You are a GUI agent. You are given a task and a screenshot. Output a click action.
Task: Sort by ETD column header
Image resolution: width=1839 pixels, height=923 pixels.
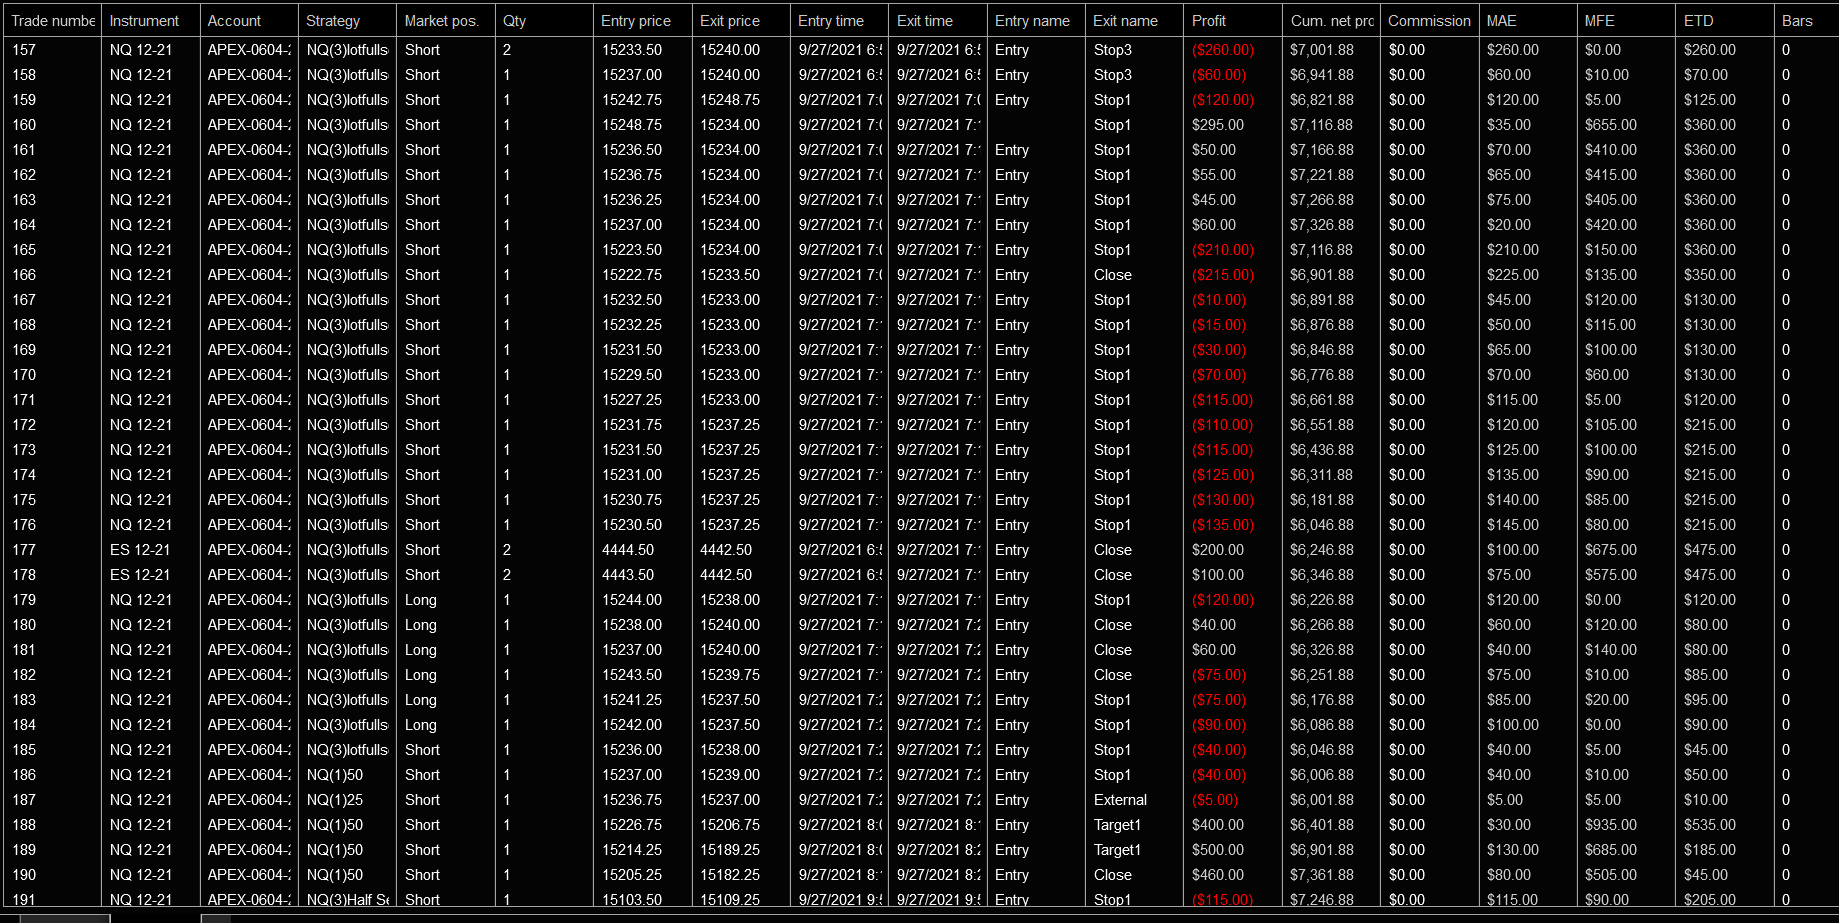(1725, 21)
